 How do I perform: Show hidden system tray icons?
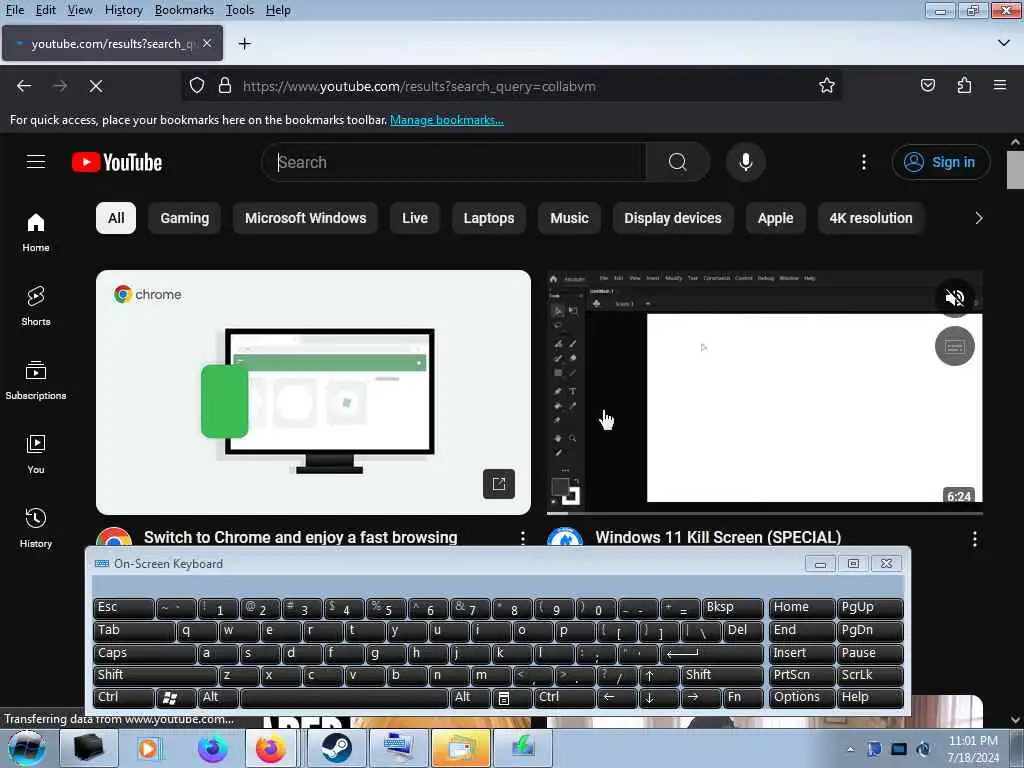pyautogui.click(x=850, y=749)
